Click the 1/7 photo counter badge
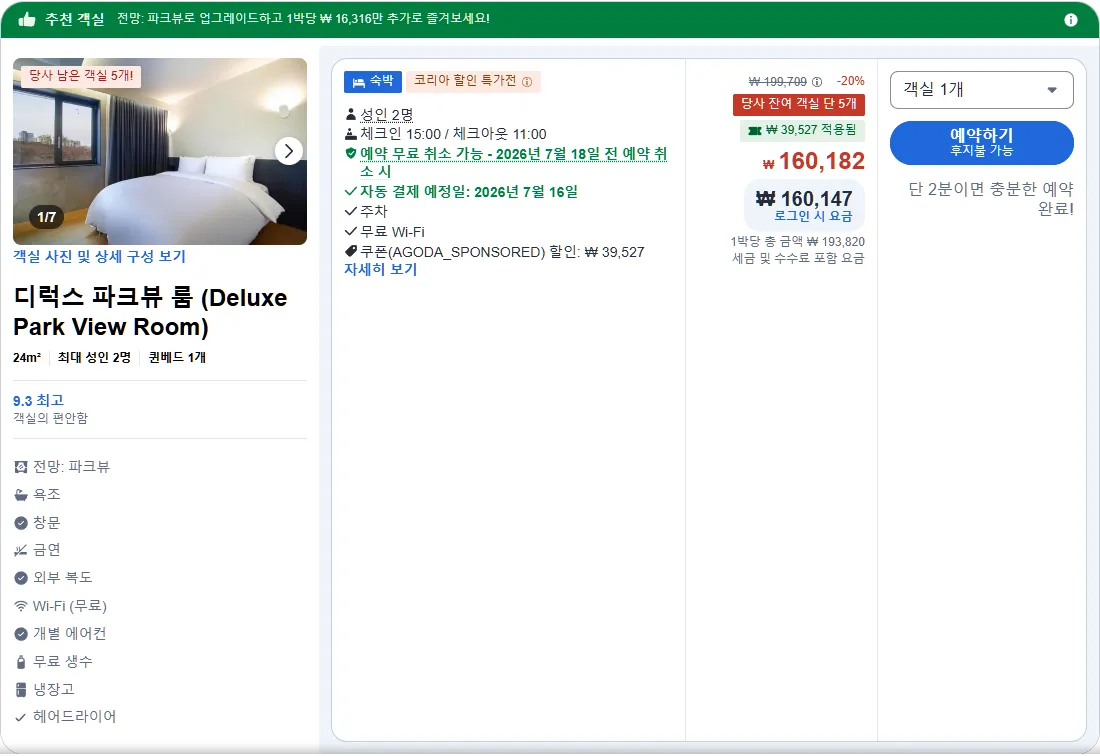Screen dimensions: 1100x756 pos(46,217)
